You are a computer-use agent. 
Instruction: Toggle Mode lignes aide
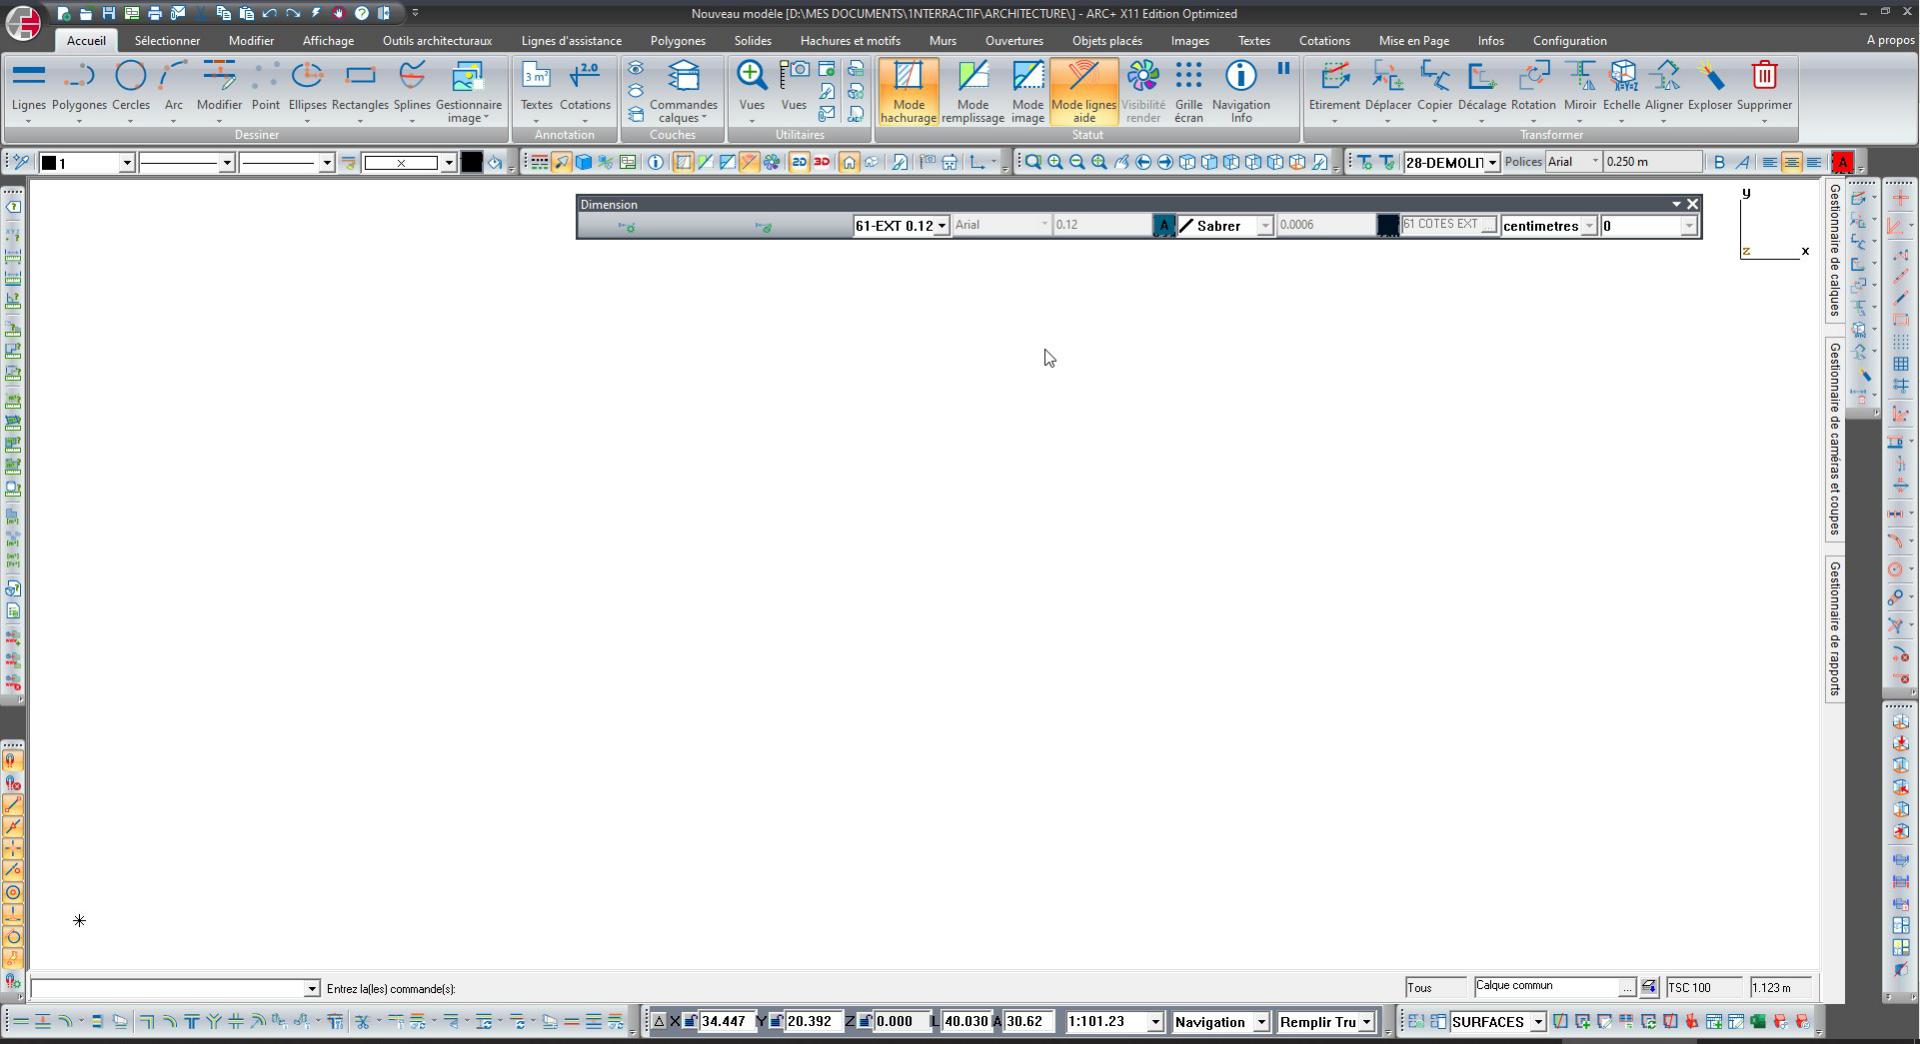1083,91
